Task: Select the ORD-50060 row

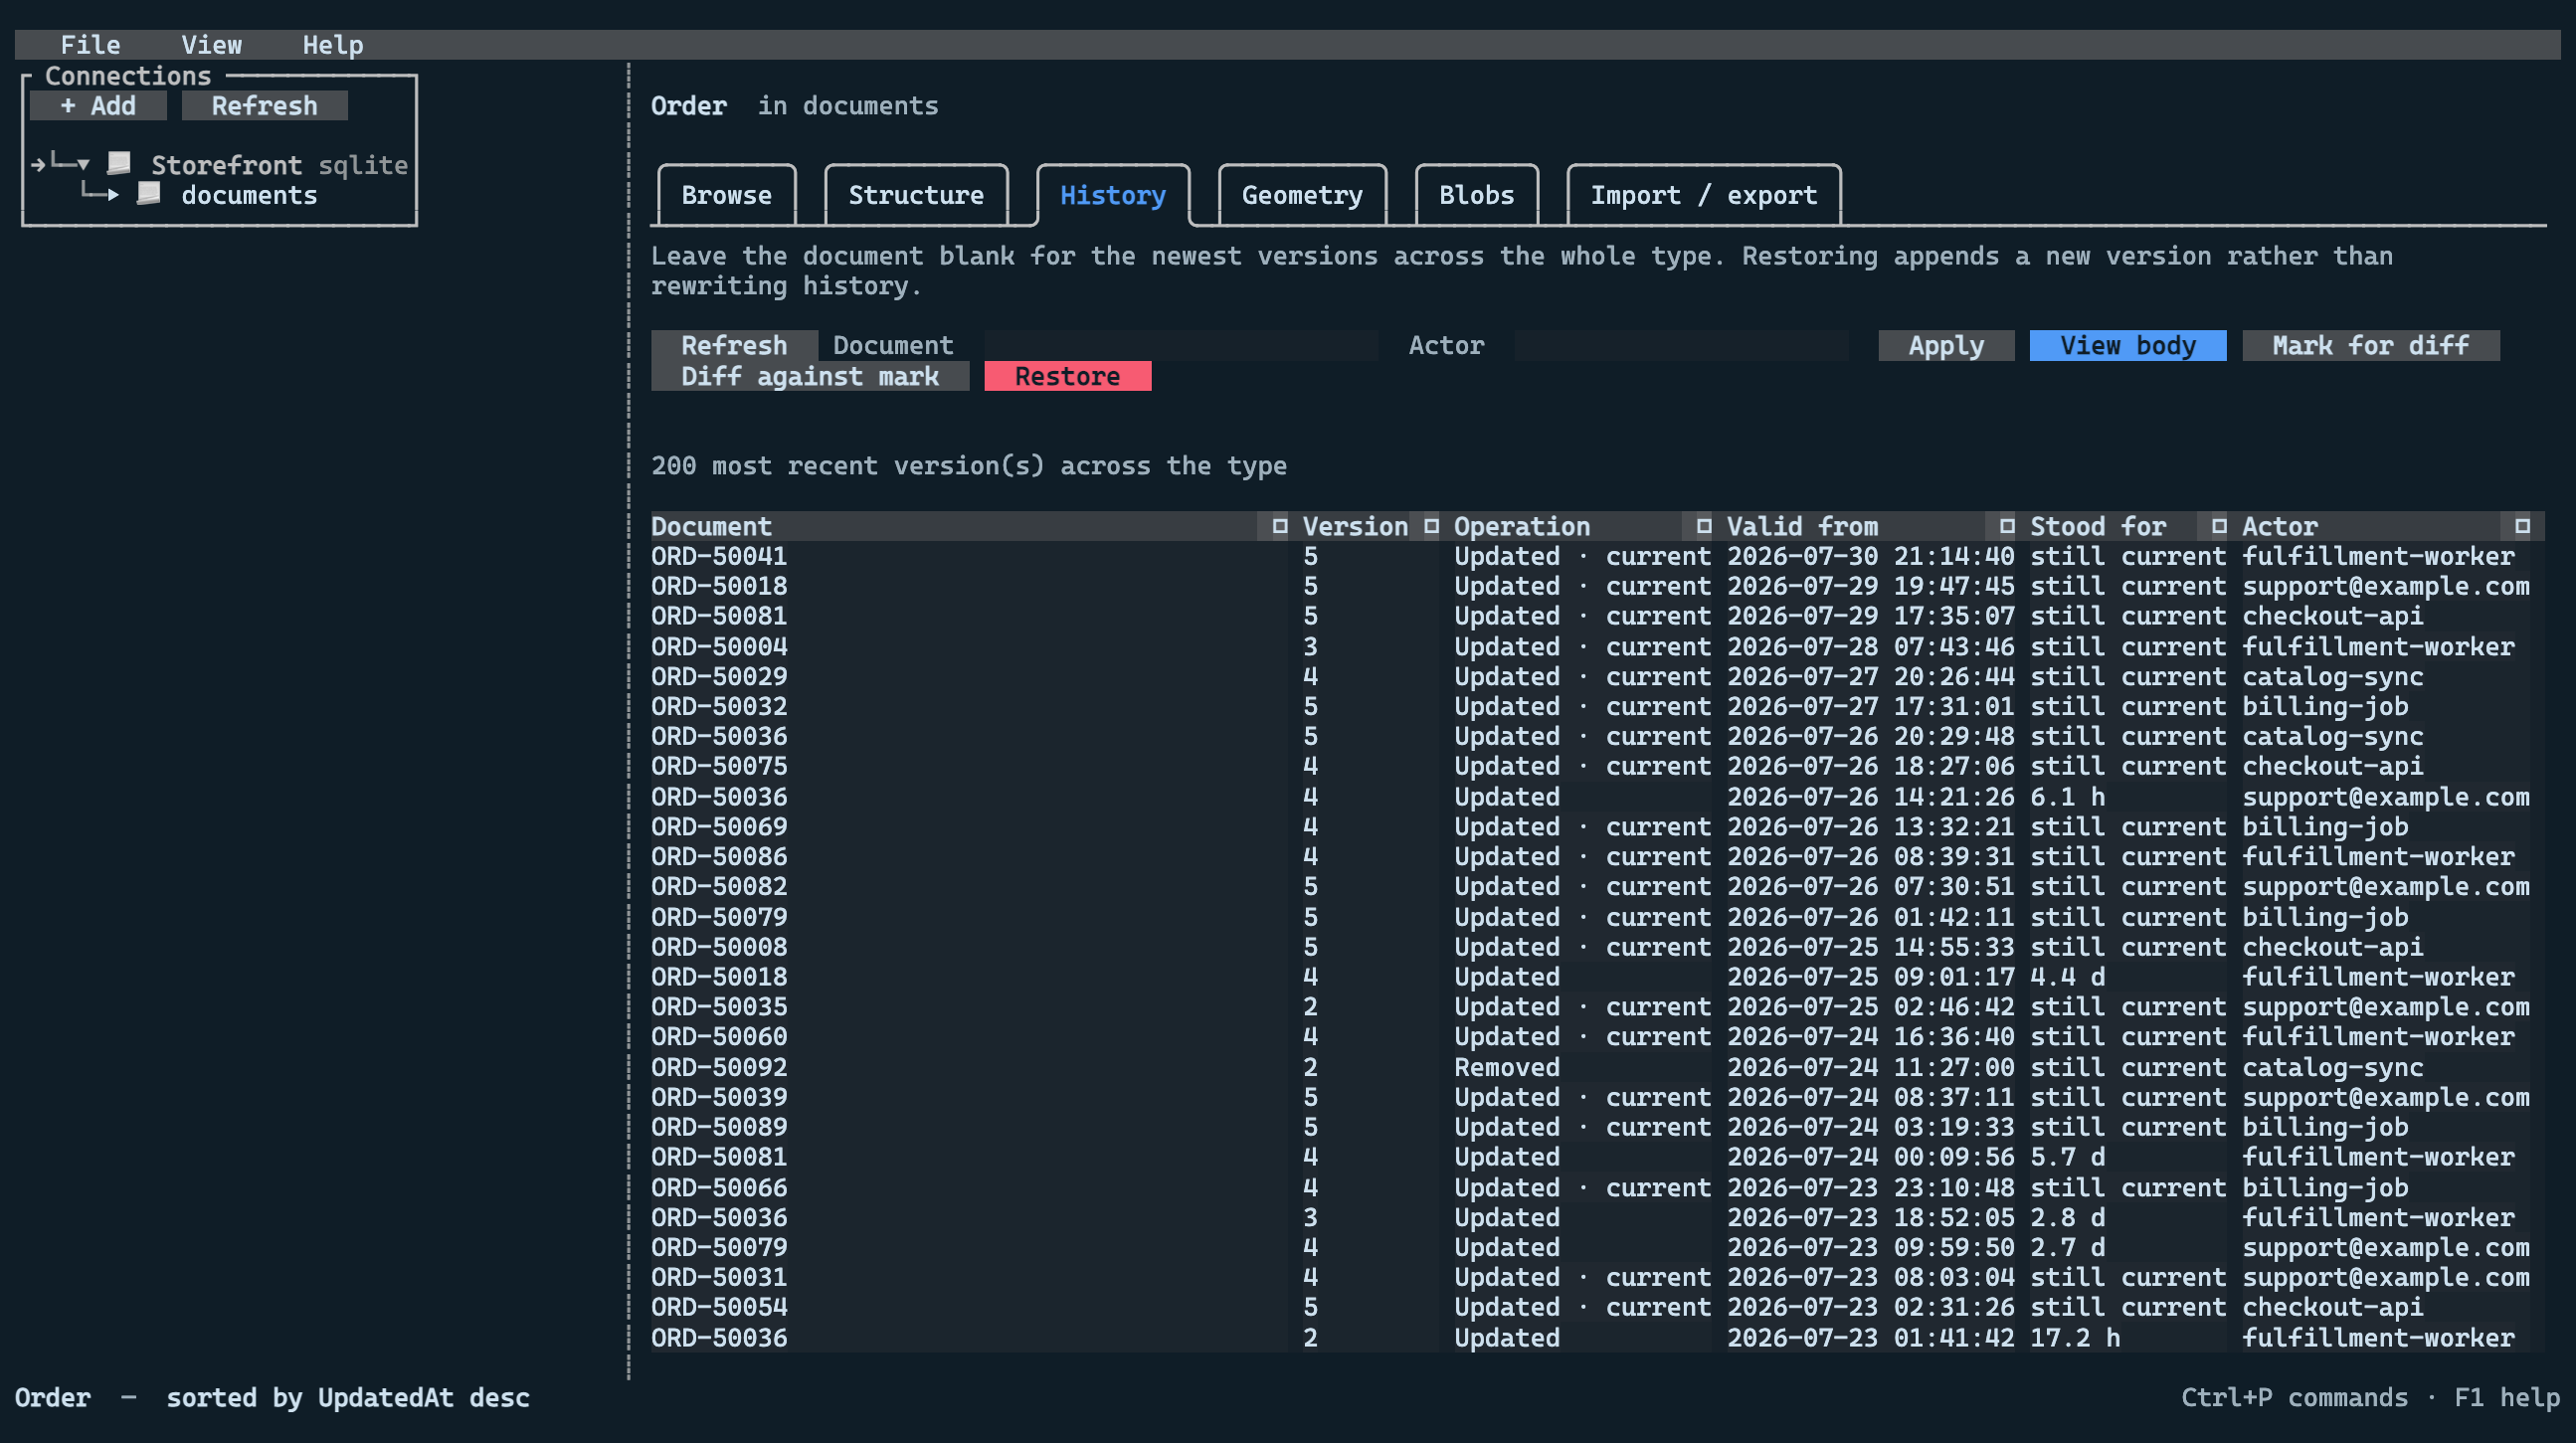Action: pyautogui.click(x=1597, y=1037)
